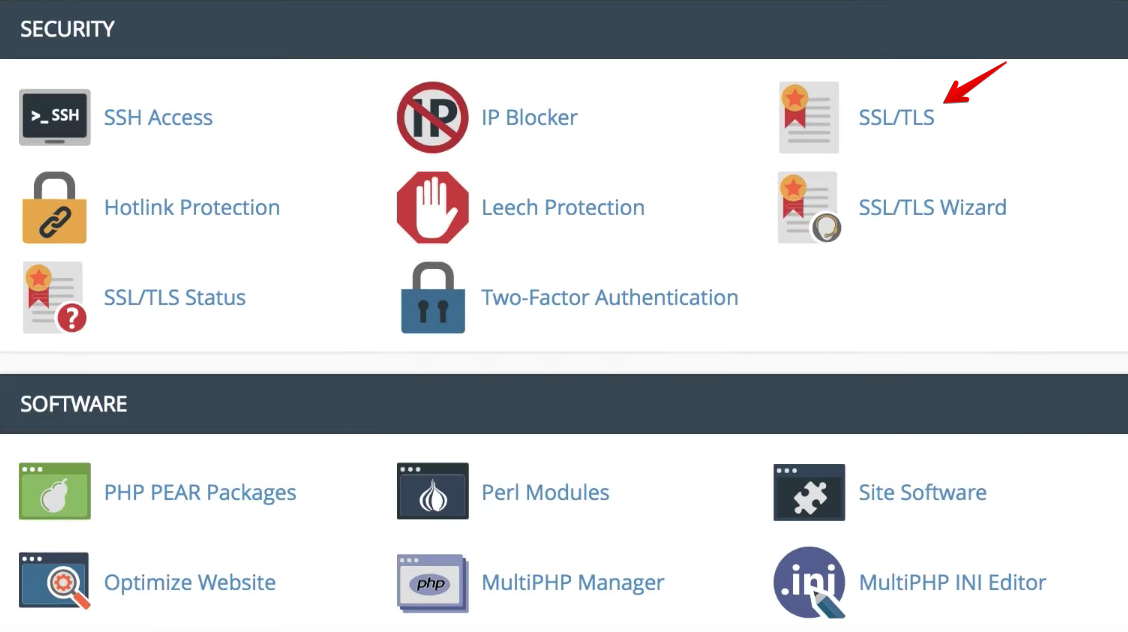Click the SSL/TLS certificate icon

tap(809, 118)
